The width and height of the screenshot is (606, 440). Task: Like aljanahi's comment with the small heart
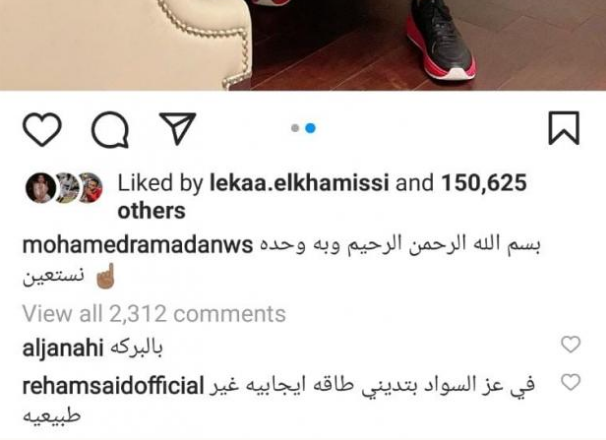(571, 344)
